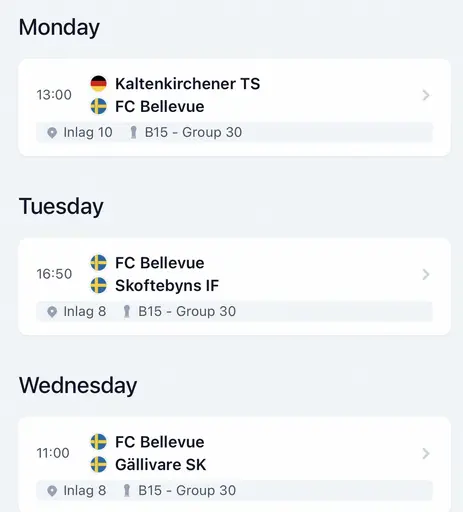The image size is (463, 512).
Task: Click the German flag beside Kaltenkirchener TS
Action: coord(99,84)
